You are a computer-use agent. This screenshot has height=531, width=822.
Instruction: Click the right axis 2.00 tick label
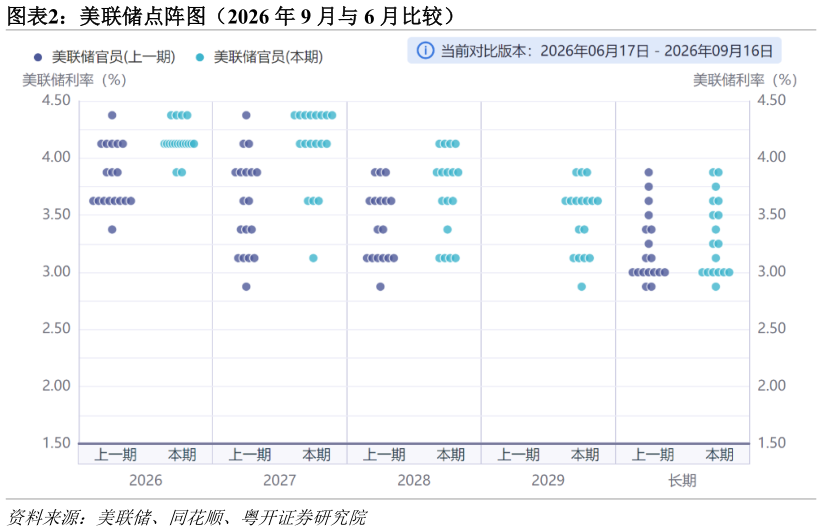point(772,386)
